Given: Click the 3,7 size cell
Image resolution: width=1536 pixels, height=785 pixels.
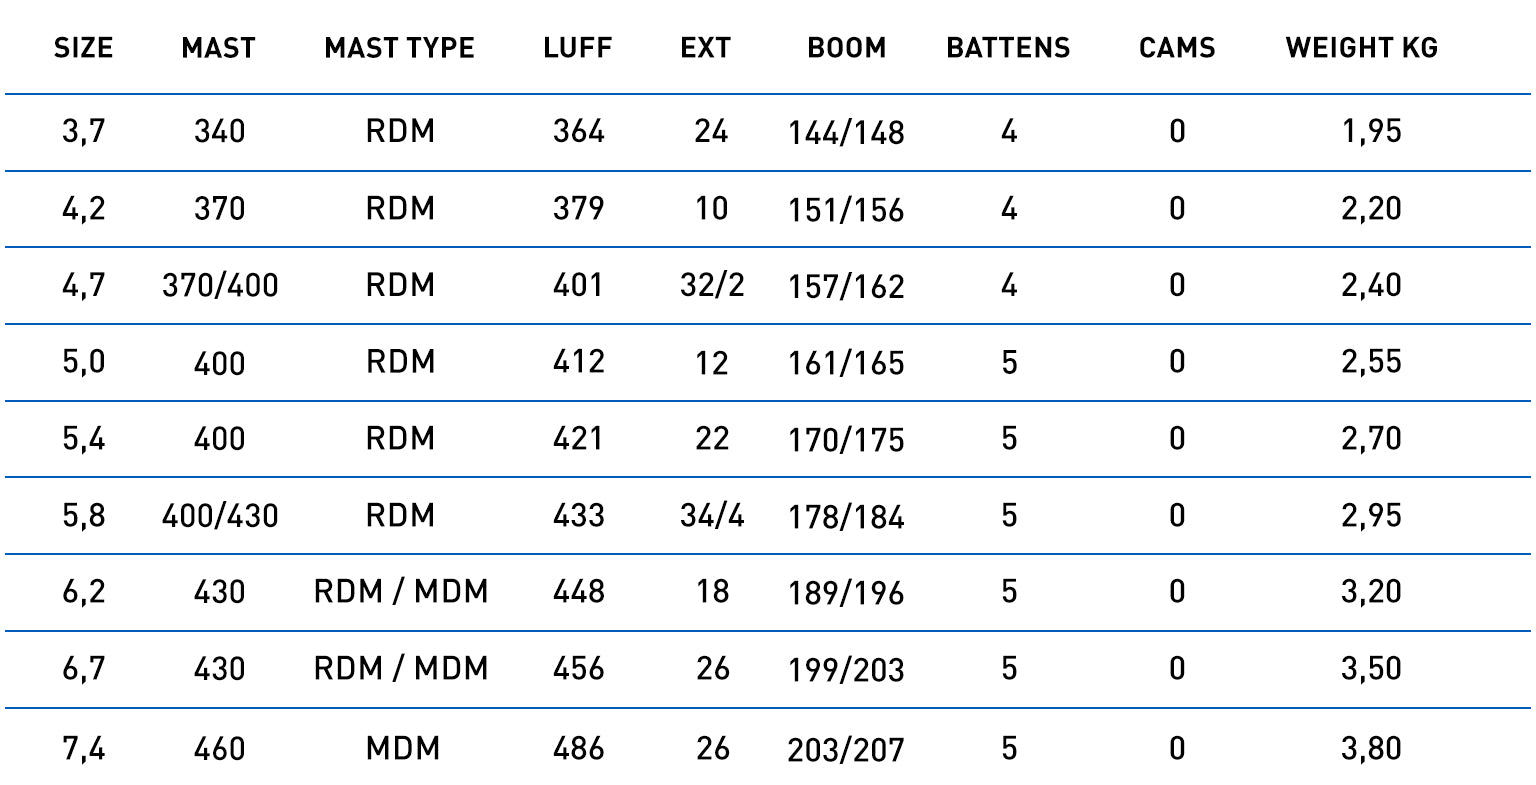Looking at the screenshot, I should point(84,131).
